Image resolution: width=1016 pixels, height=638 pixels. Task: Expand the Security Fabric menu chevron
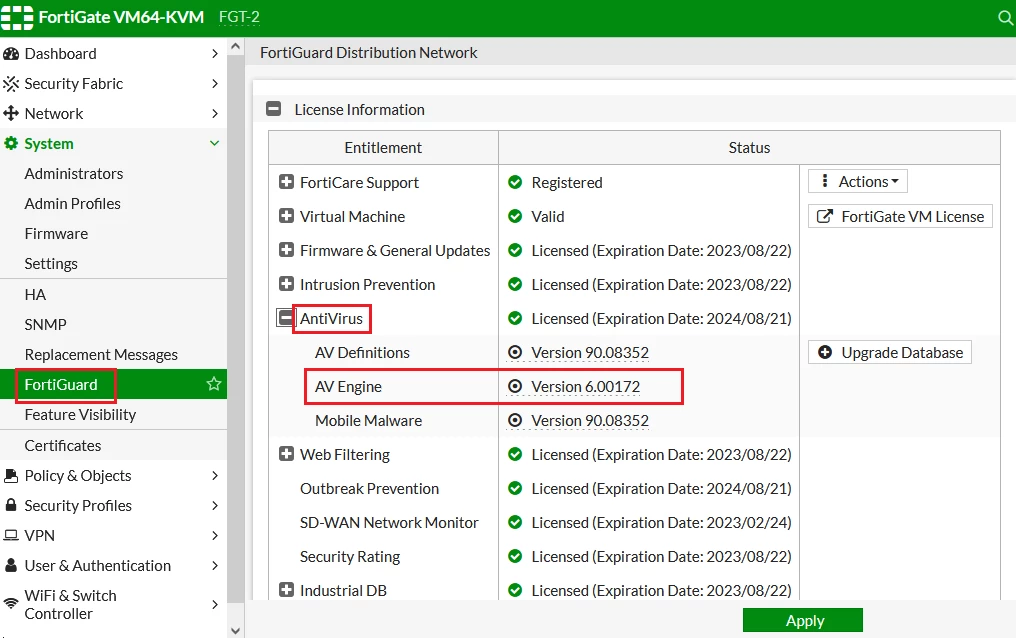coord(215,84)
